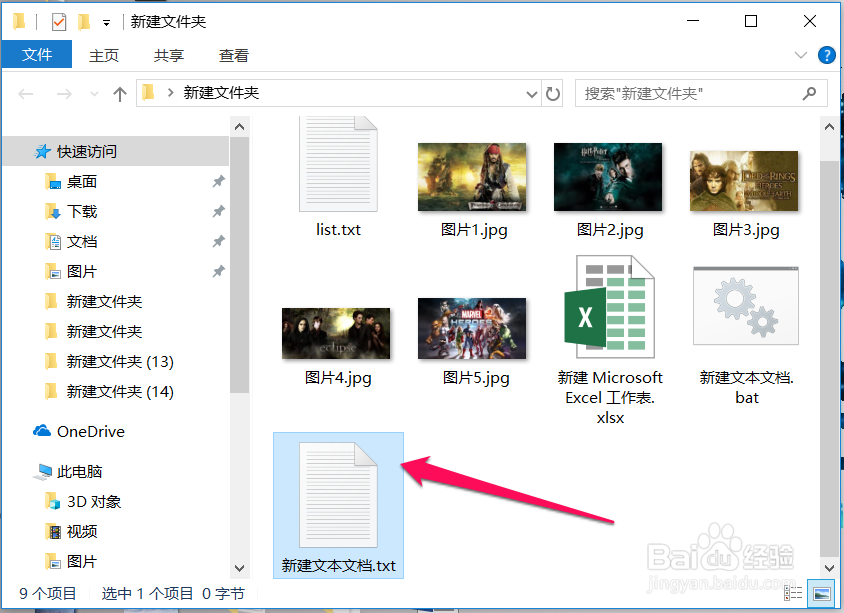Expand the ribbon with the chevron arrow

point(800,55)
